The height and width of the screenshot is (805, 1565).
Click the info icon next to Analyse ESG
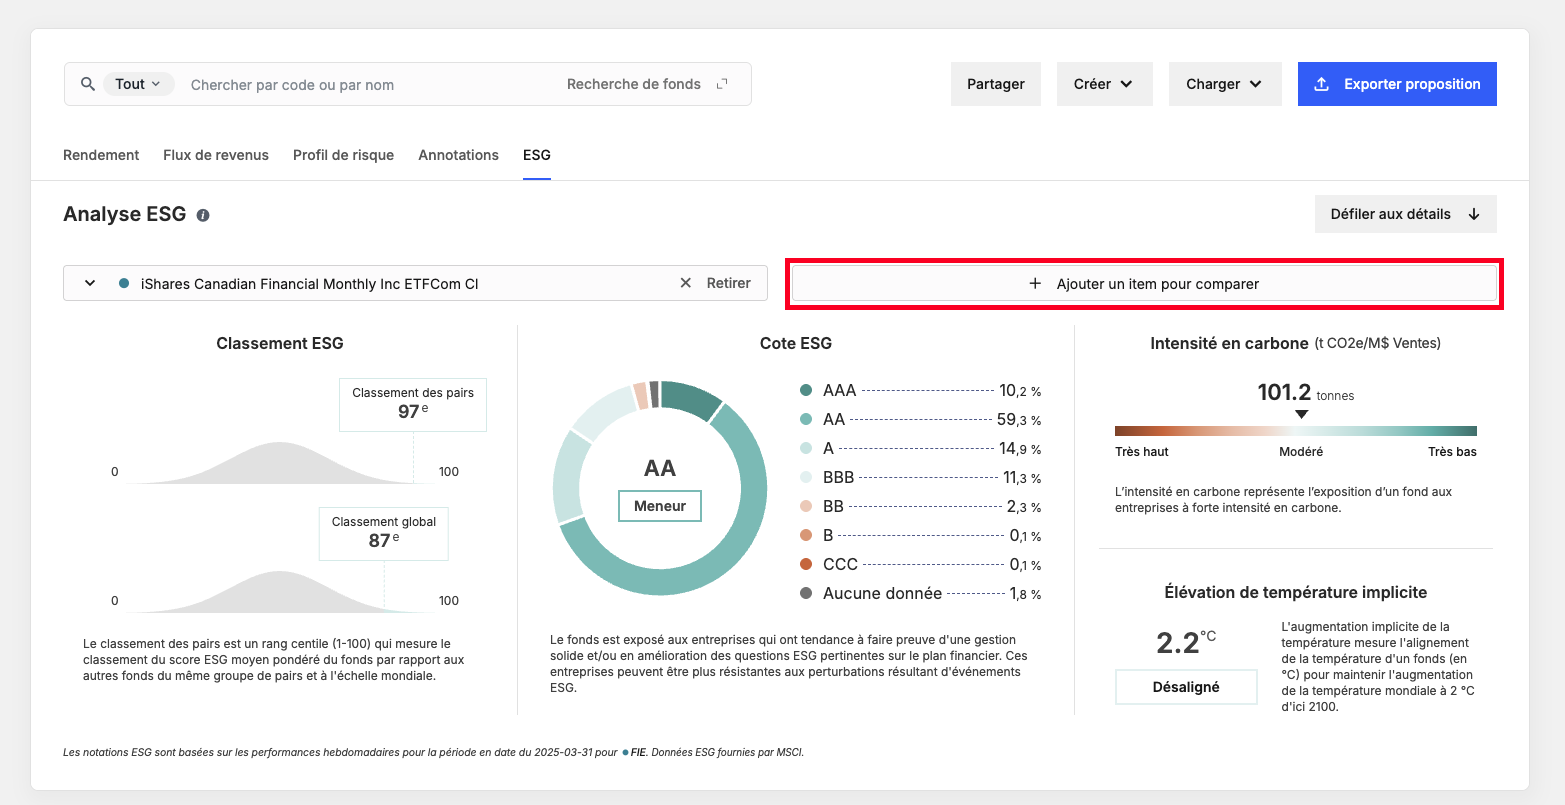[203, 215]
